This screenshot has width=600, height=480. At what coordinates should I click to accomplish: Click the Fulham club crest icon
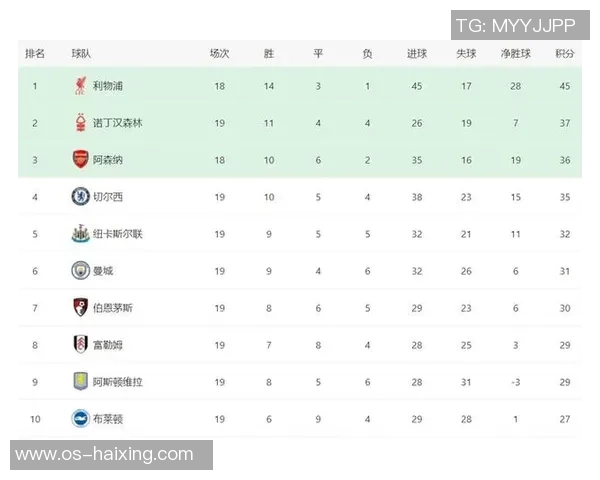click(x=80, y=345)
